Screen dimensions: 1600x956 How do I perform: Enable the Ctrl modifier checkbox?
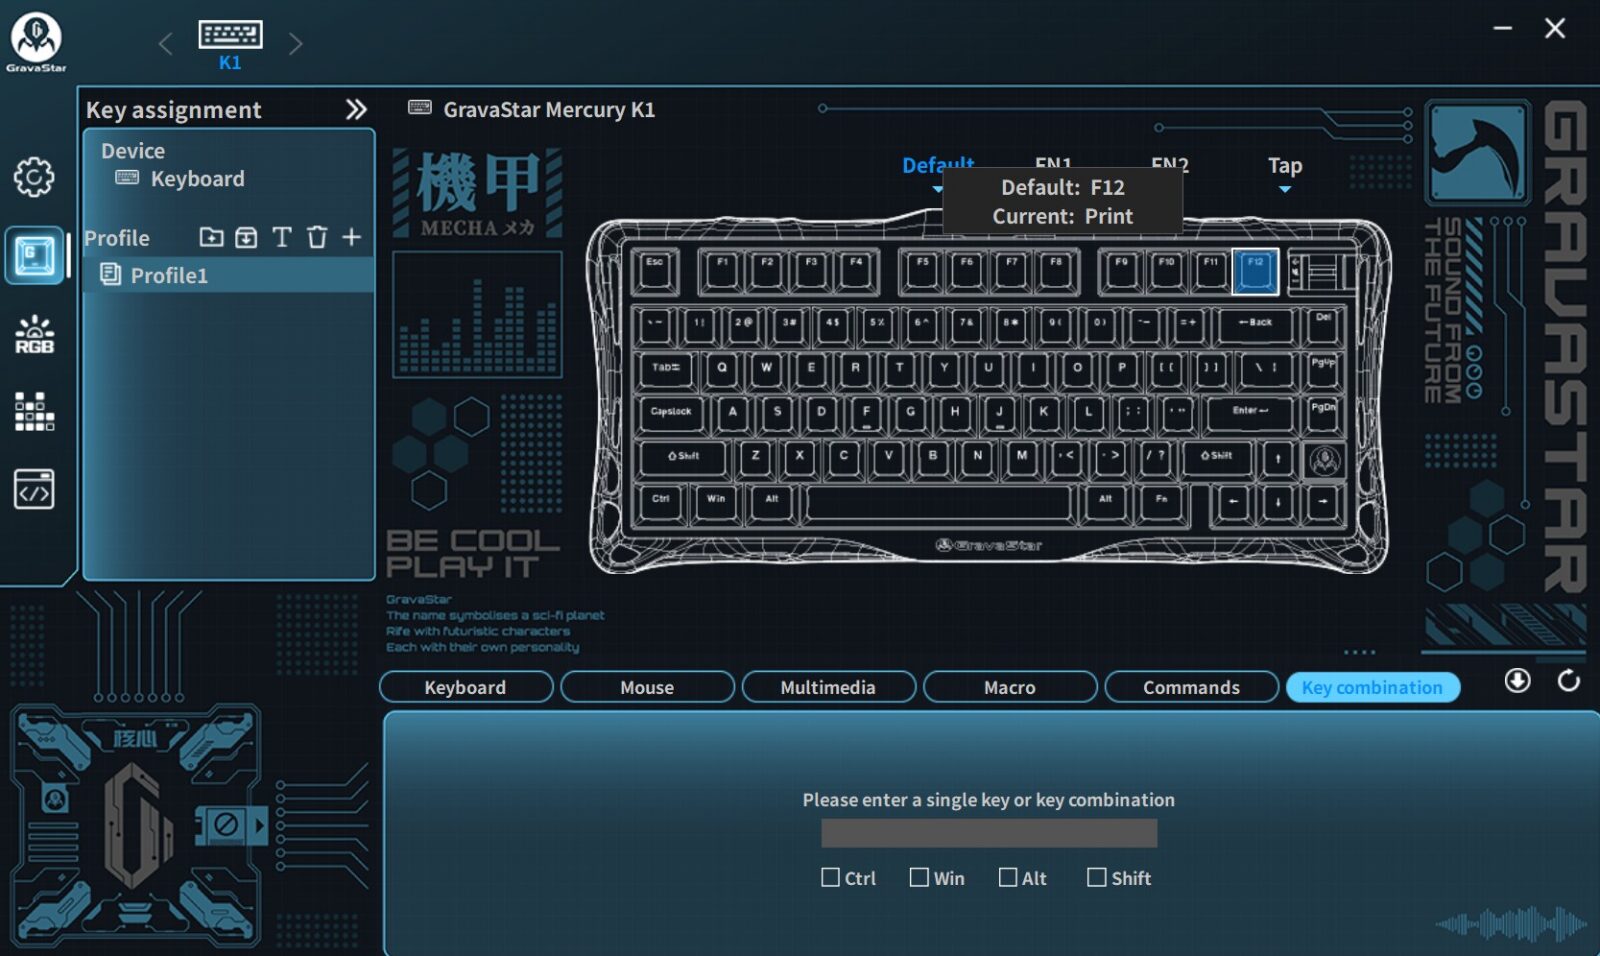[x=830, y=877]
